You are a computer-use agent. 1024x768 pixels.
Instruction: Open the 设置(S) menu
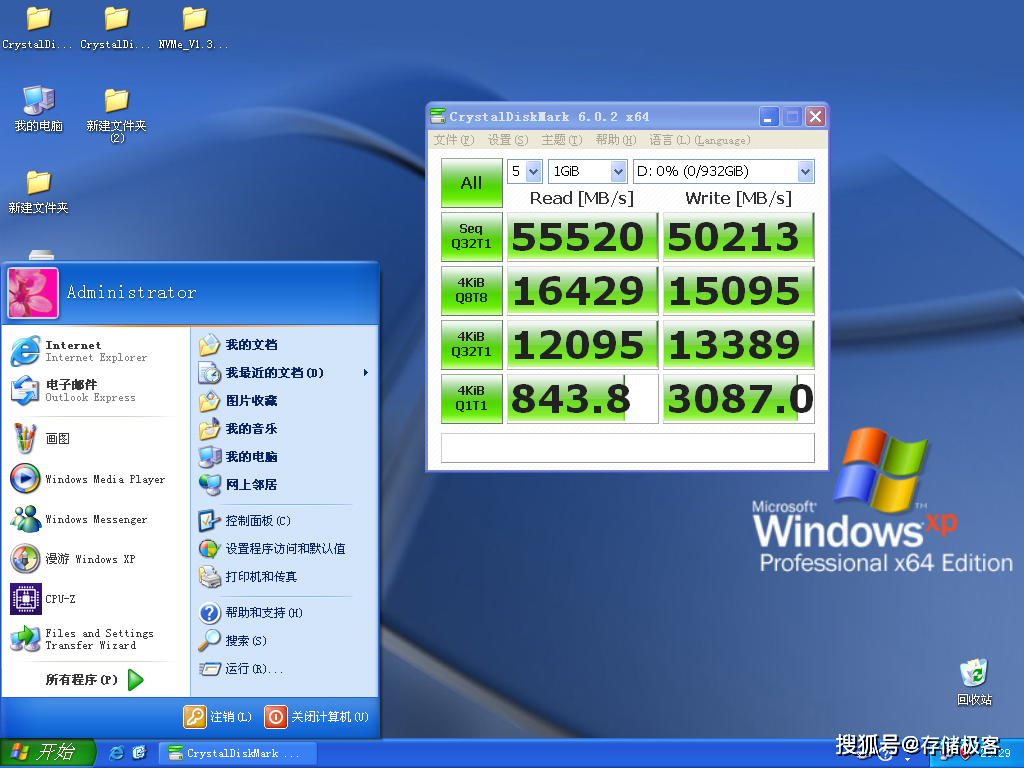[x=507, y=140]
